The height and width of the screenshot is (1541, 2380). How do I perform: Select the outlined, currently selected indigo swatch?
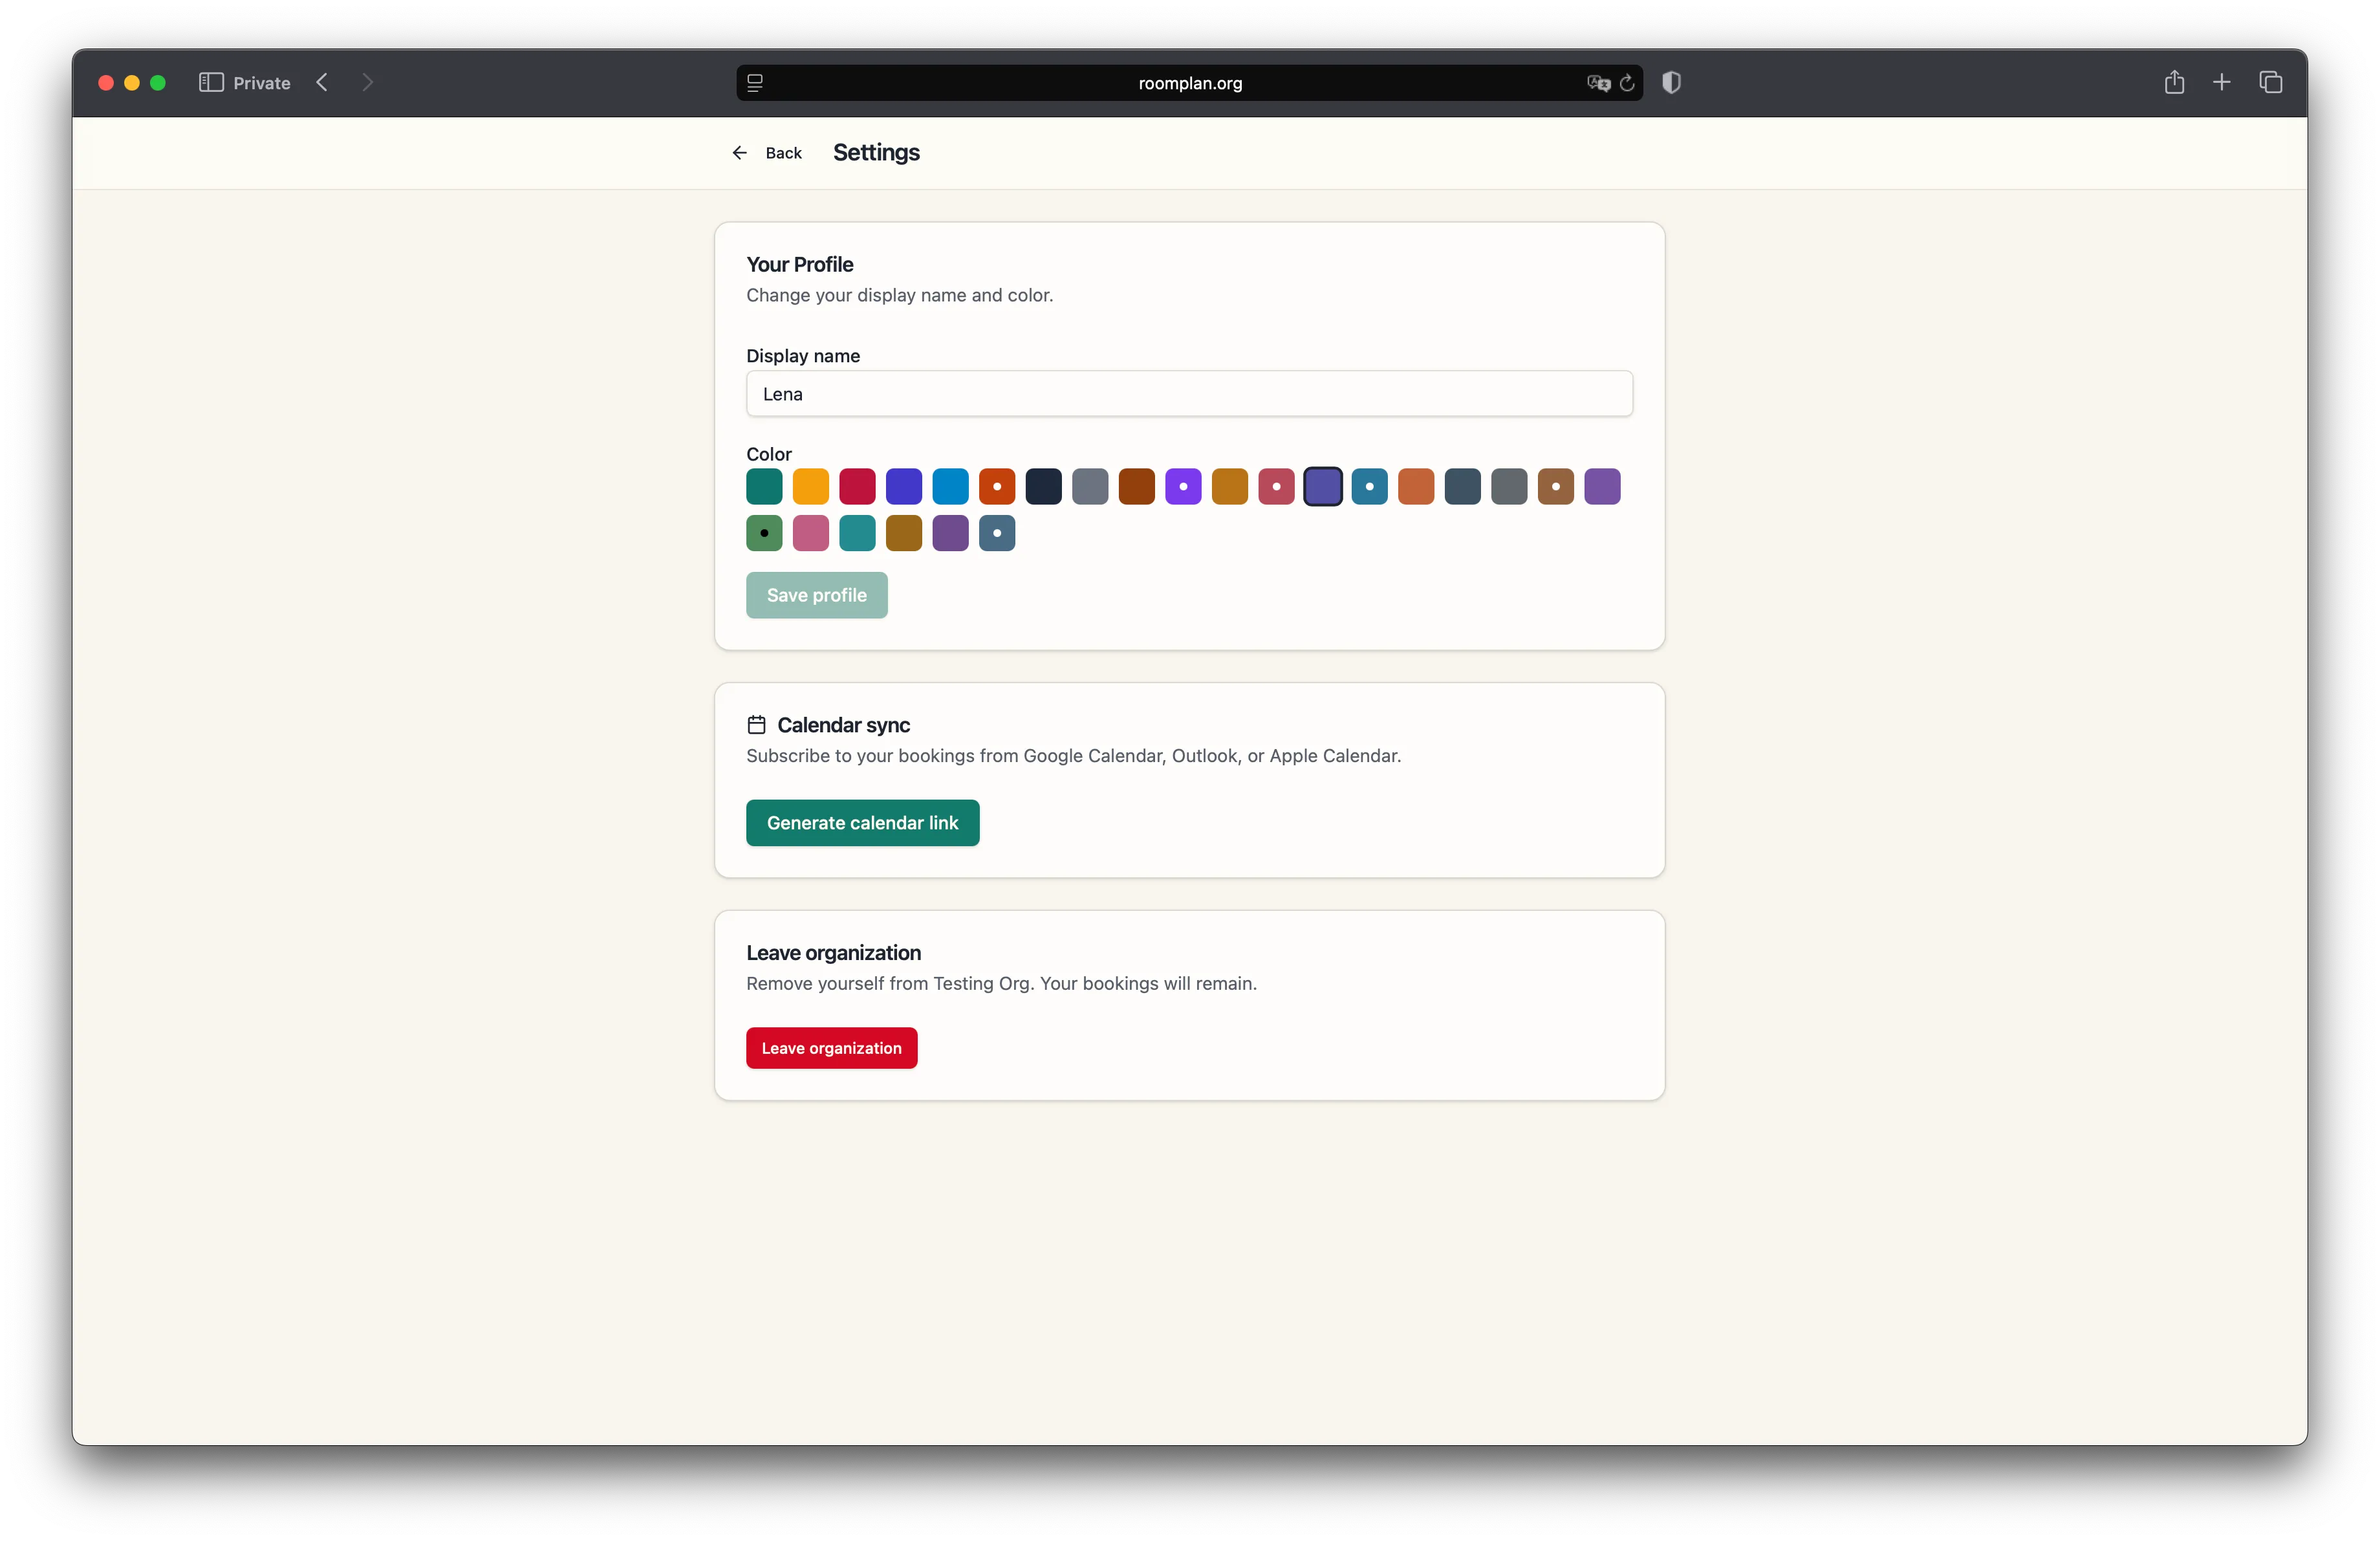[1323, 487]
